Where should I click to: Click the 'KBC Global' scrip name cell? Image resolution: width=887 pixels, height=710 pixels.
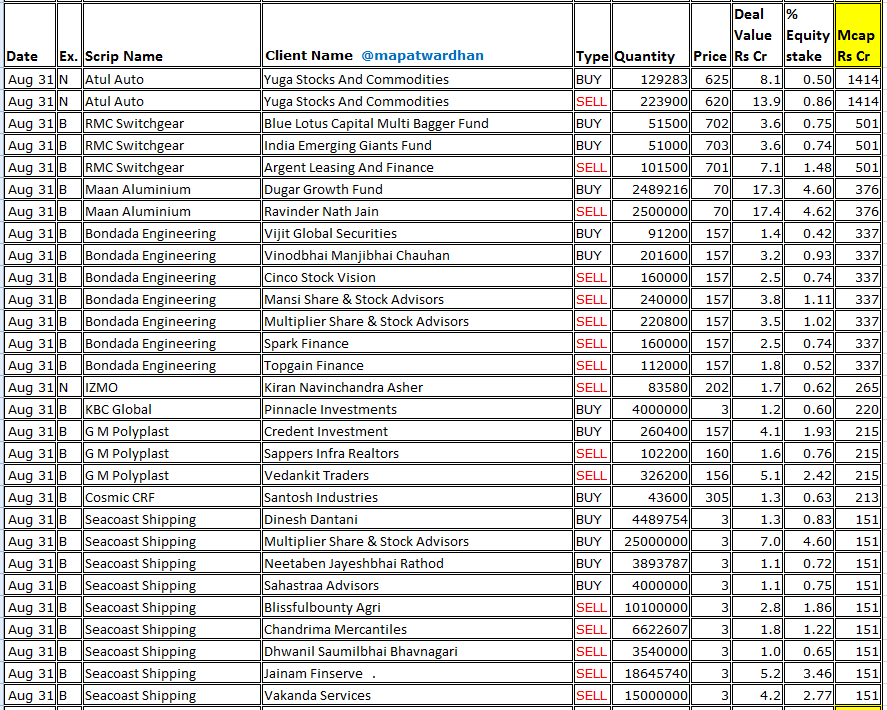[171, 410]
